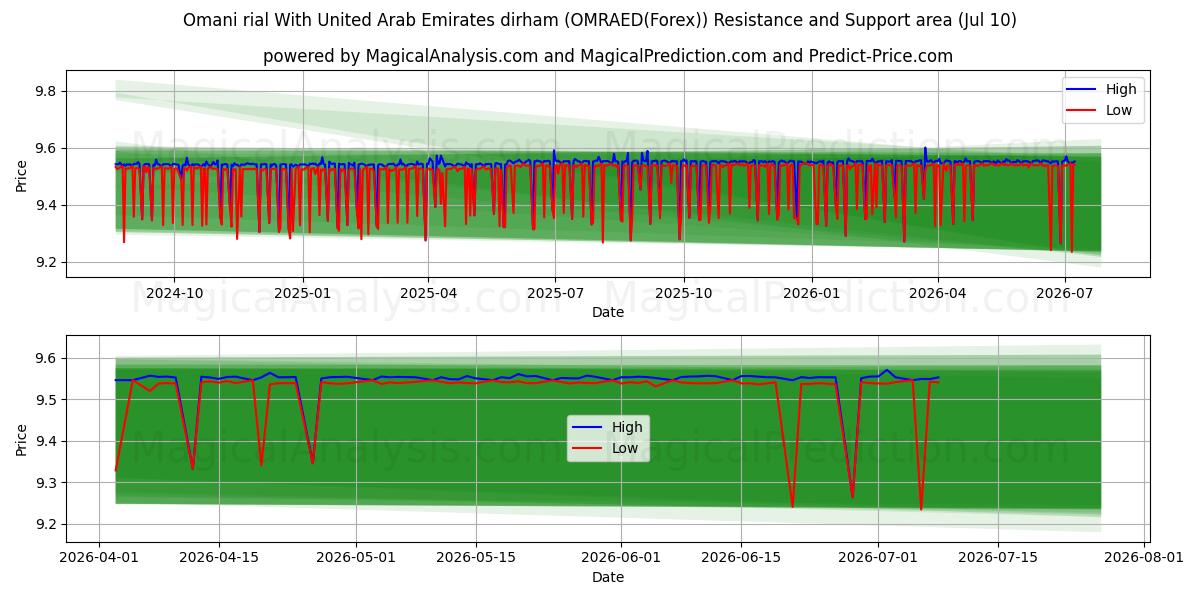This screenshot has height=600, width=1200.
Task: Click the 2026-05-01 date tick
Action: click(x=356, y=557)
